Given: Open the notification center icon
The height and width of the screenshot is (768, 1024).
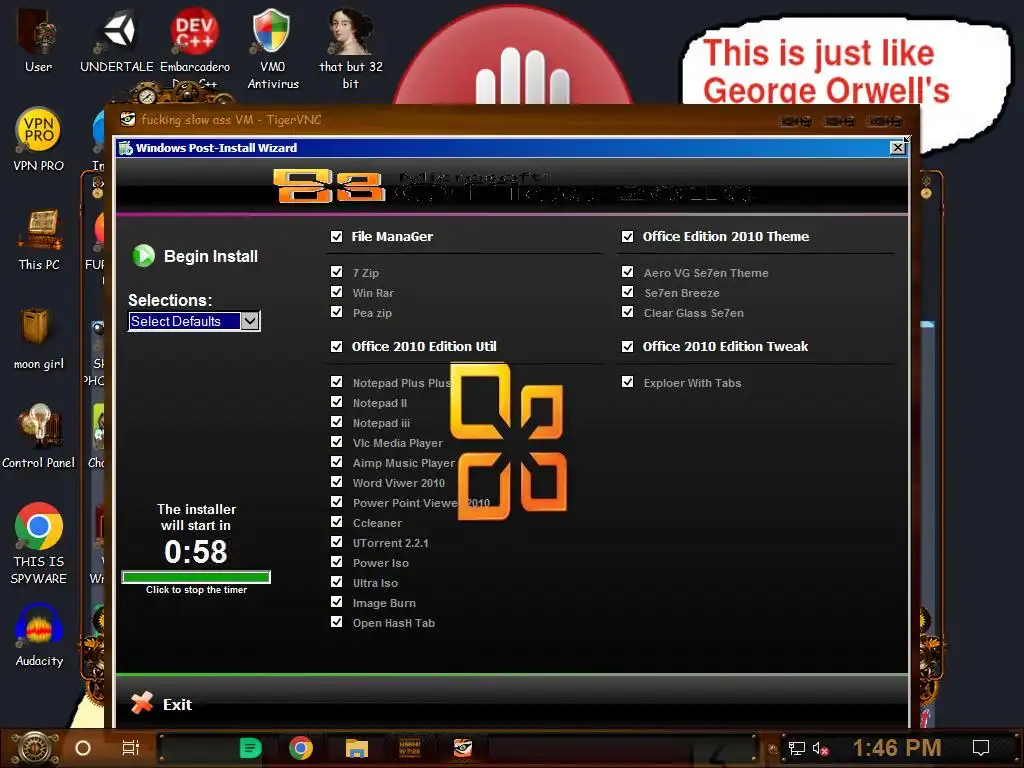Looking at the screenshot, I should 981,748.
